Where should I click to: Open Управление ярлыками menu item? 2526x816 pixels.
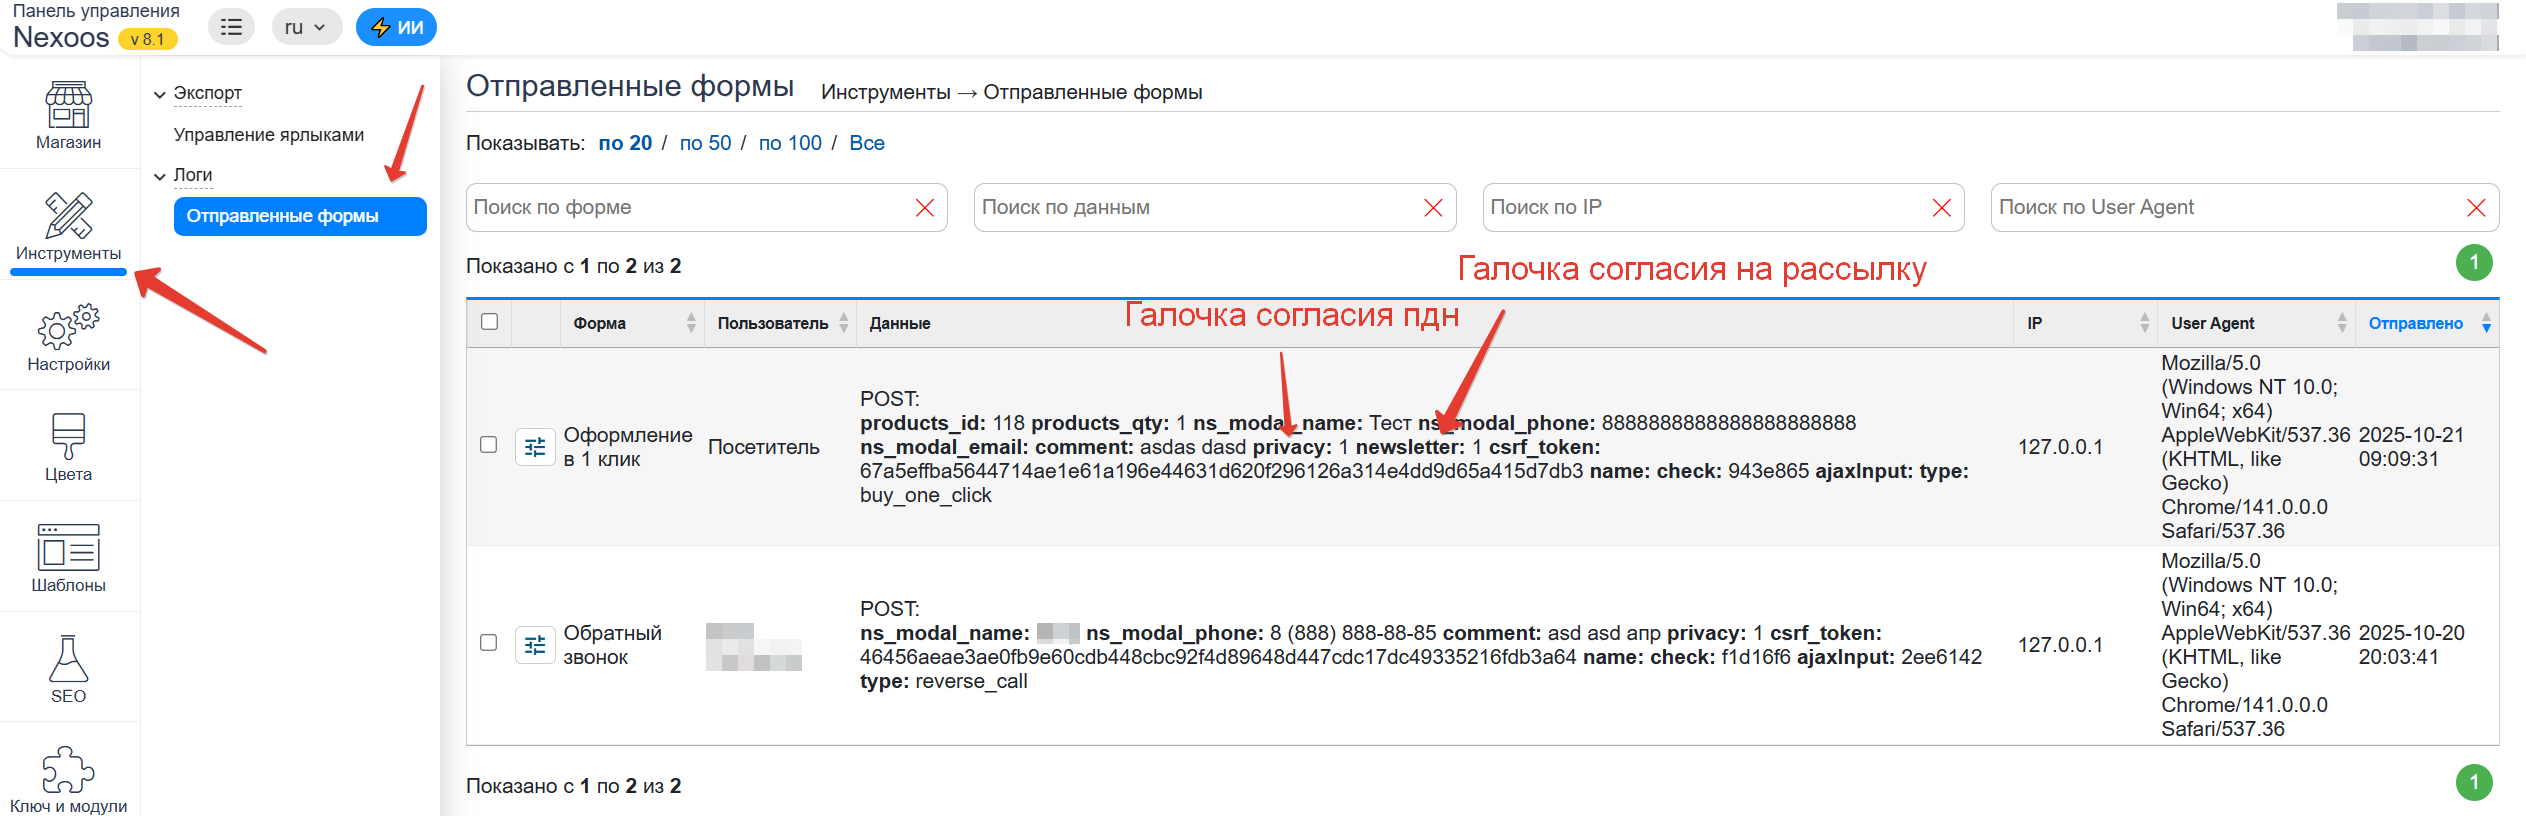[x=268, y=135]
